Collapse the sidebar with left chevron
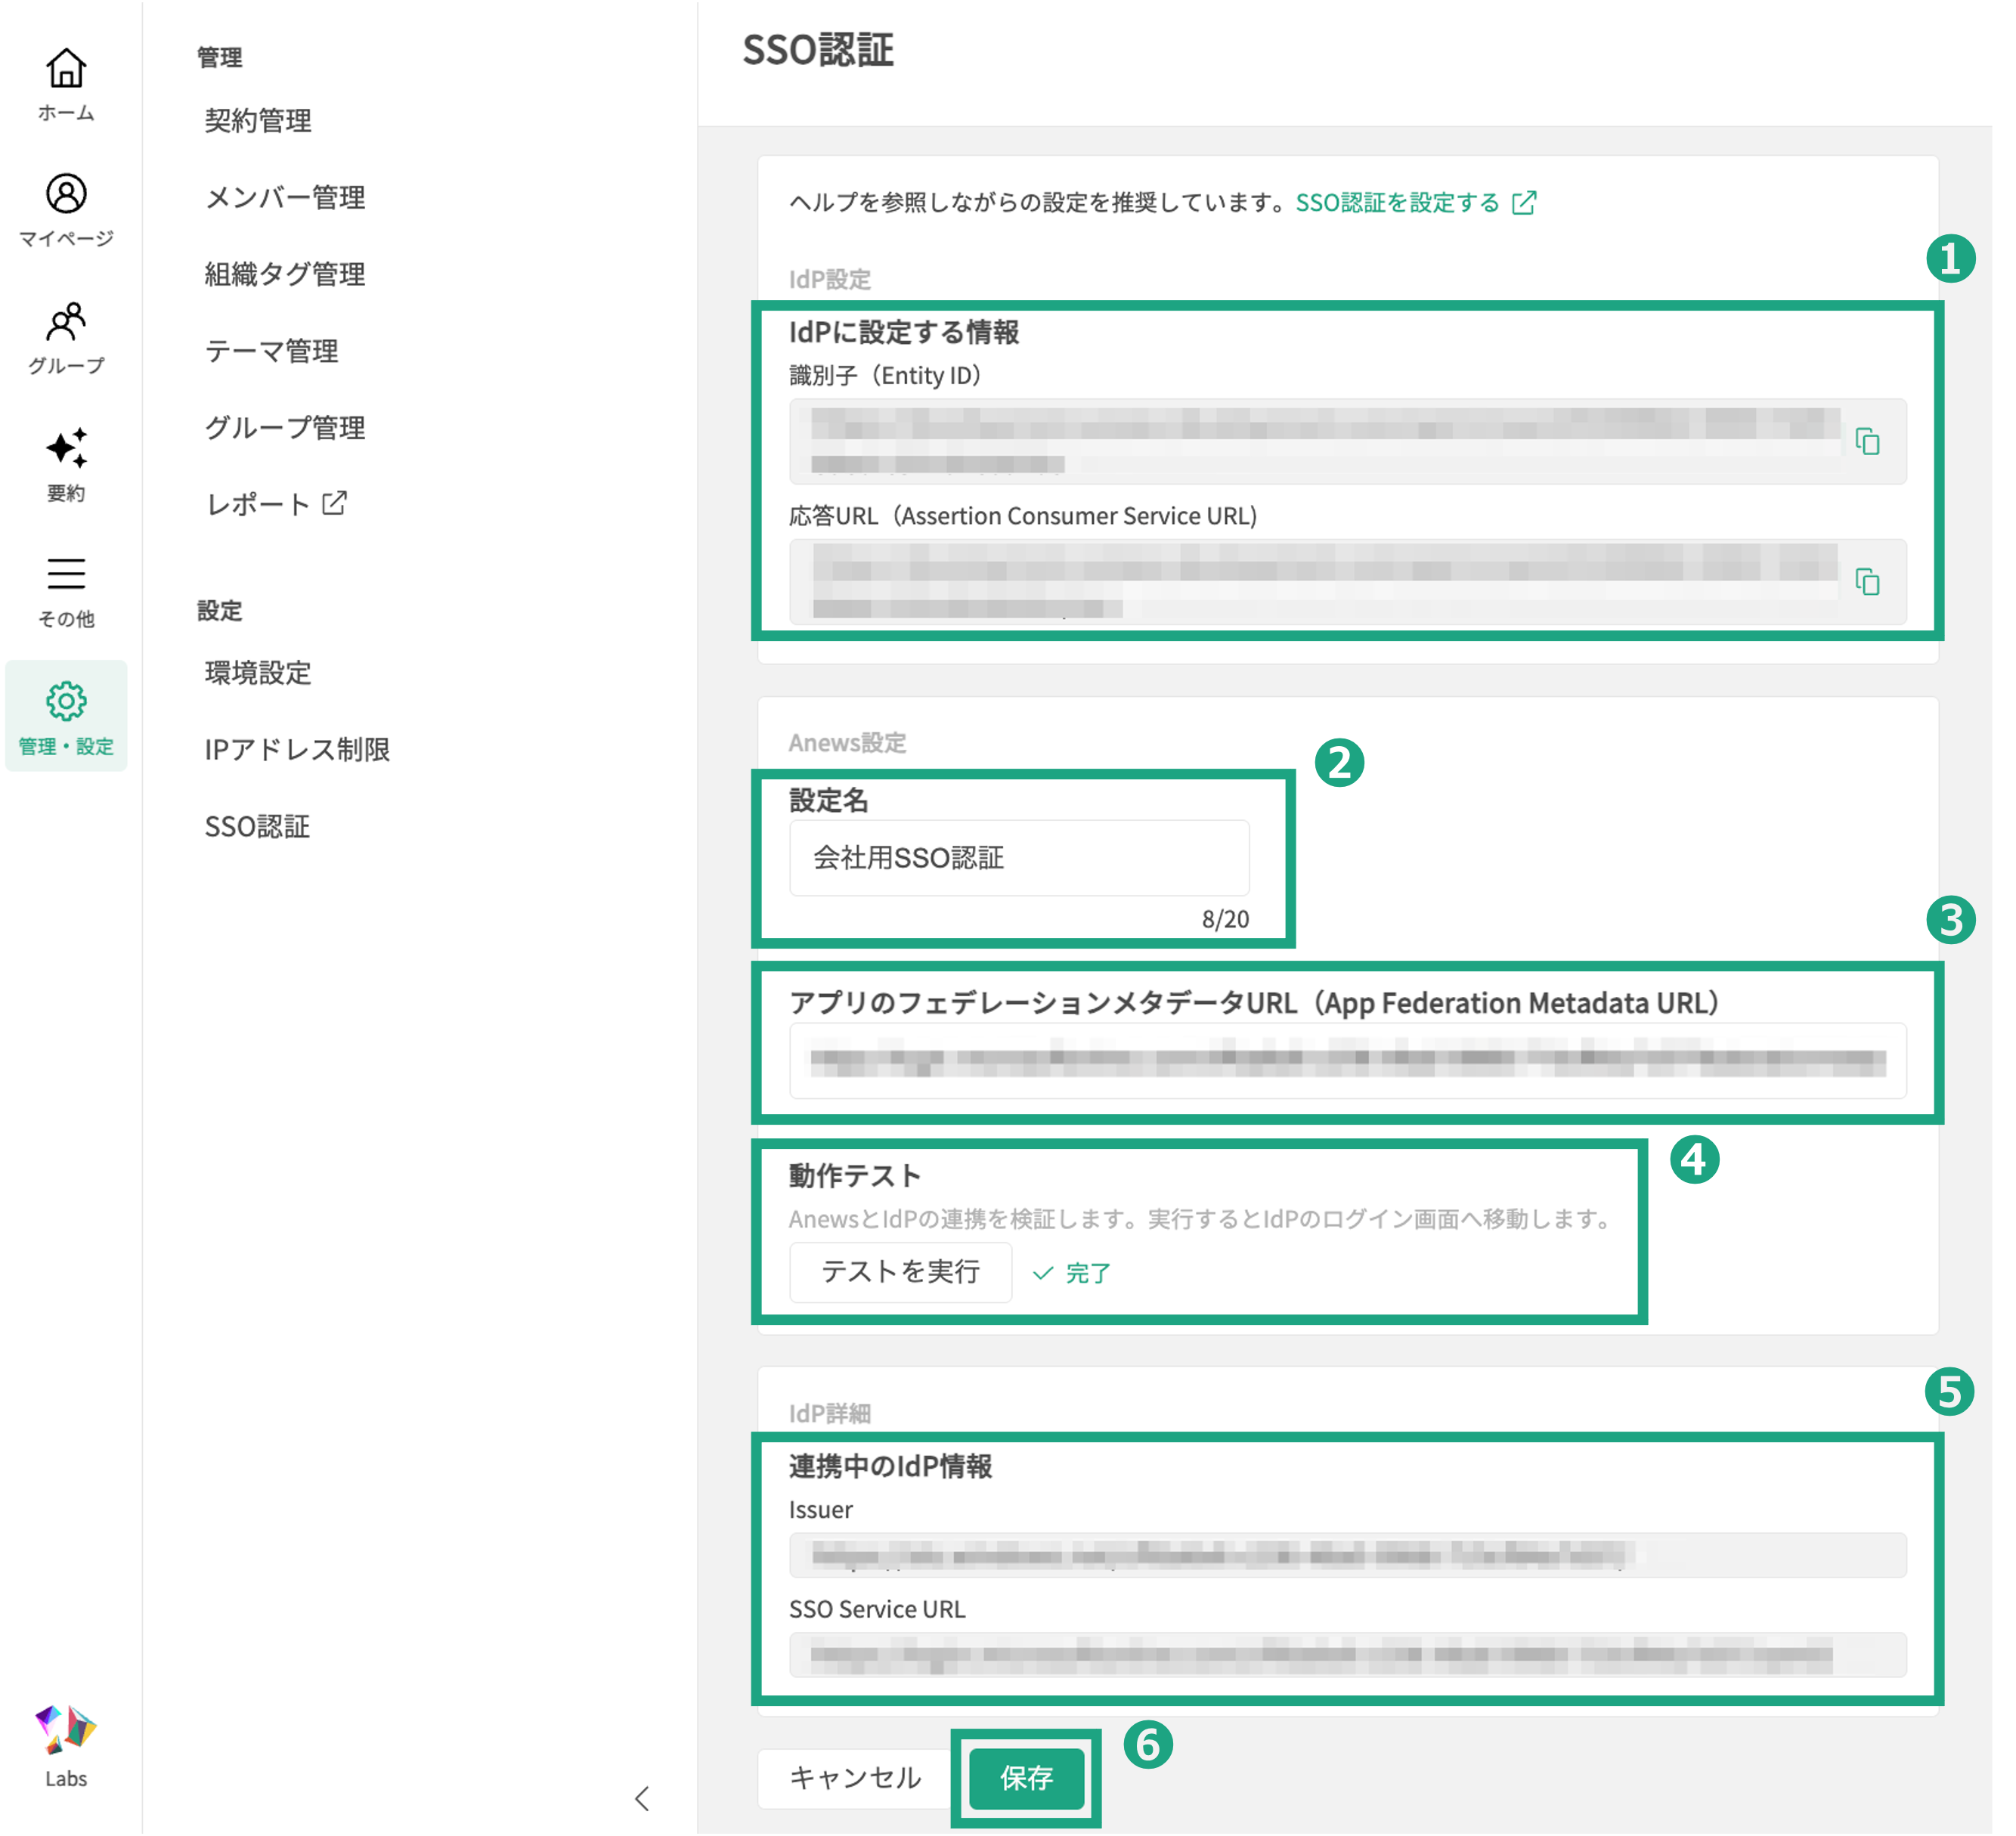The image size is (2016, 1836). tap(642, 1798)
